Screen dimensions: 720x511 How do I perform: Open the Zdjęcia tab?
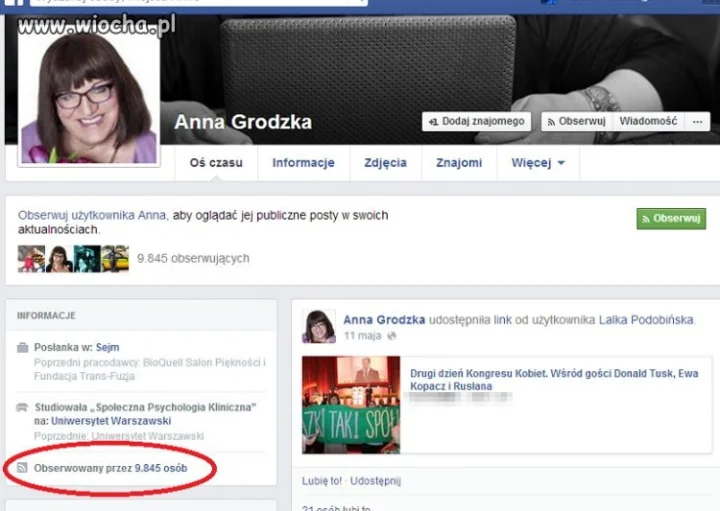[x=385, y=163]
